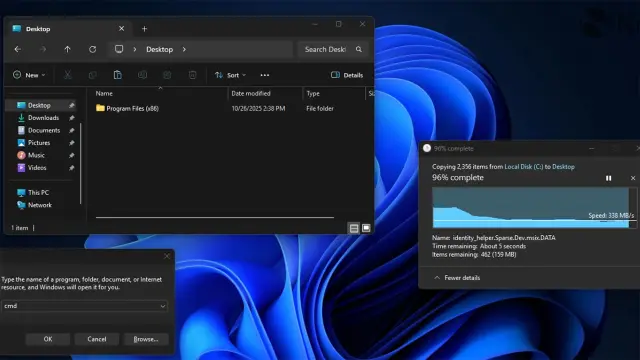The width and height of the screenshot is (640, 360).
Task: Unpin Downloads using its pin icon
Action: click(71, 118)
